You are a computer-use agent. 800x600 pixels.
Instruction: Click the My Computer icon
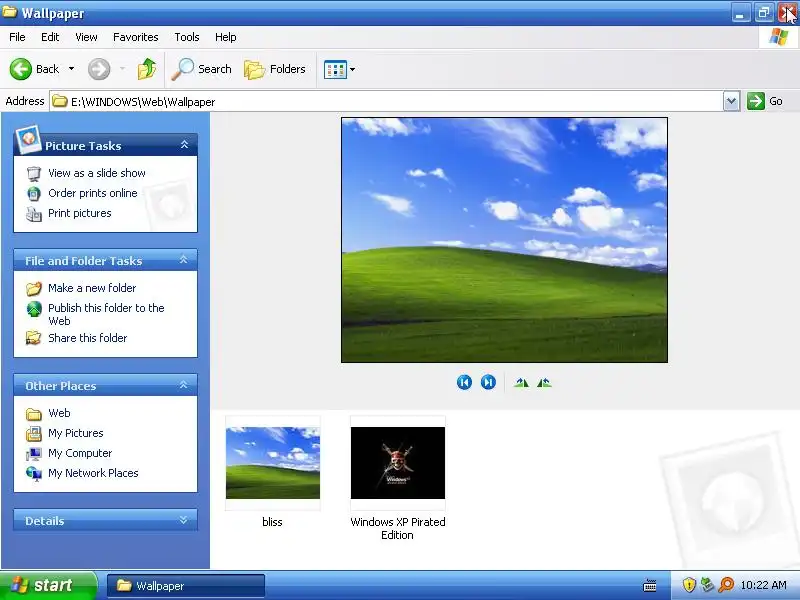pos(34,453)
